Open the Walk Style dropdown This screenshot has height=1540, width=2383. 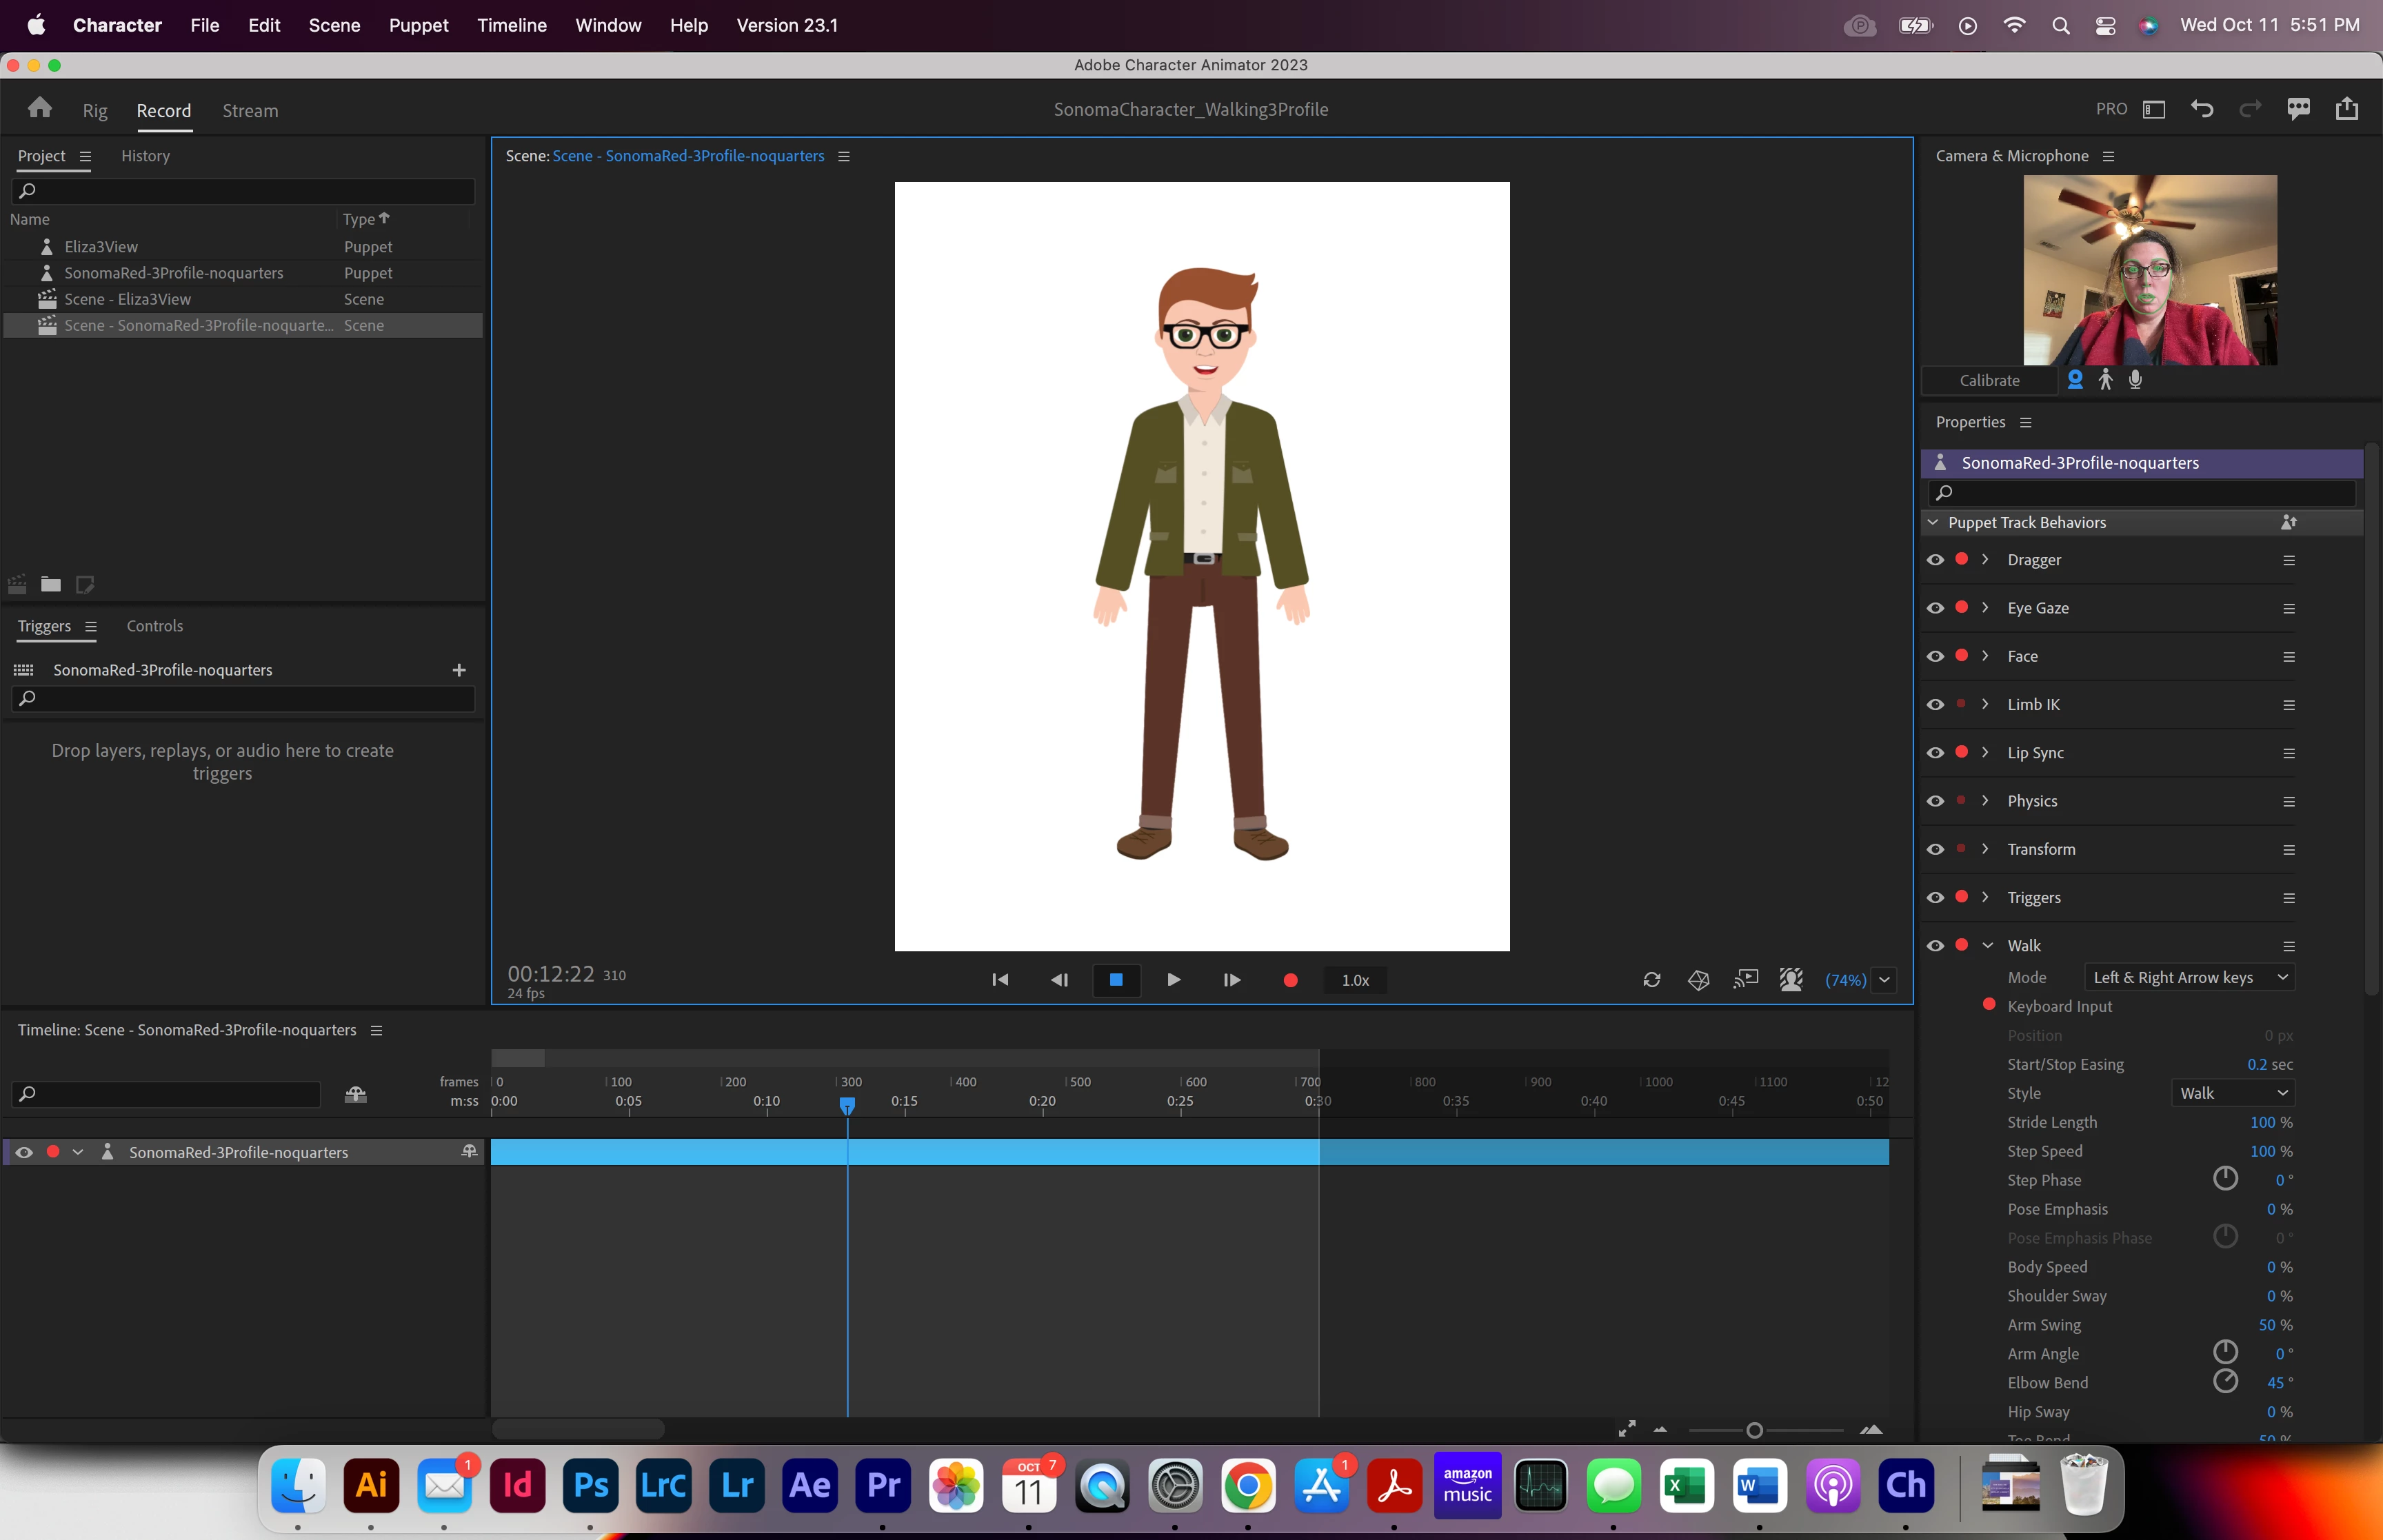(x=2233, y=1093)
